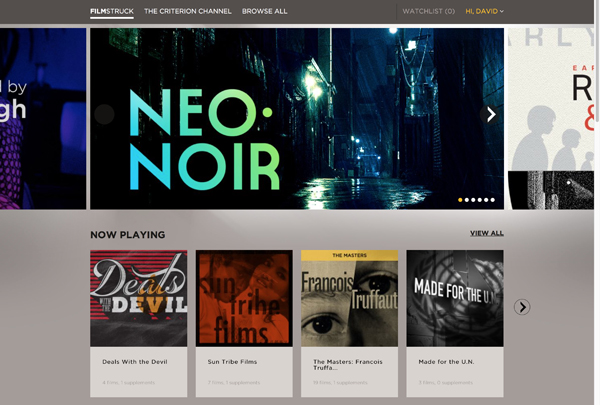The width and height of the screenshot is (600, 405).
Task: Select the last carousel dot indicator
Action: [x=493, y=200]
